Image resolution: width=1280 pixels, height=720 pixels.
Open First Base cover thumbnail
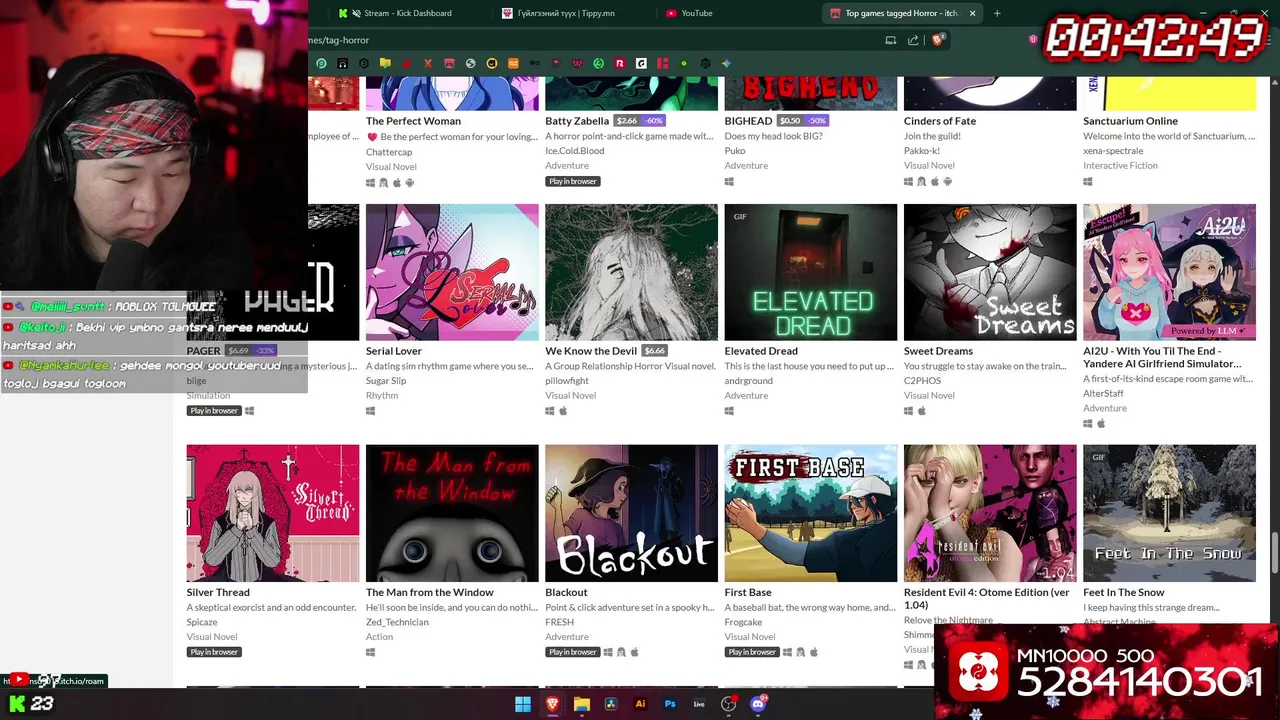811,513
